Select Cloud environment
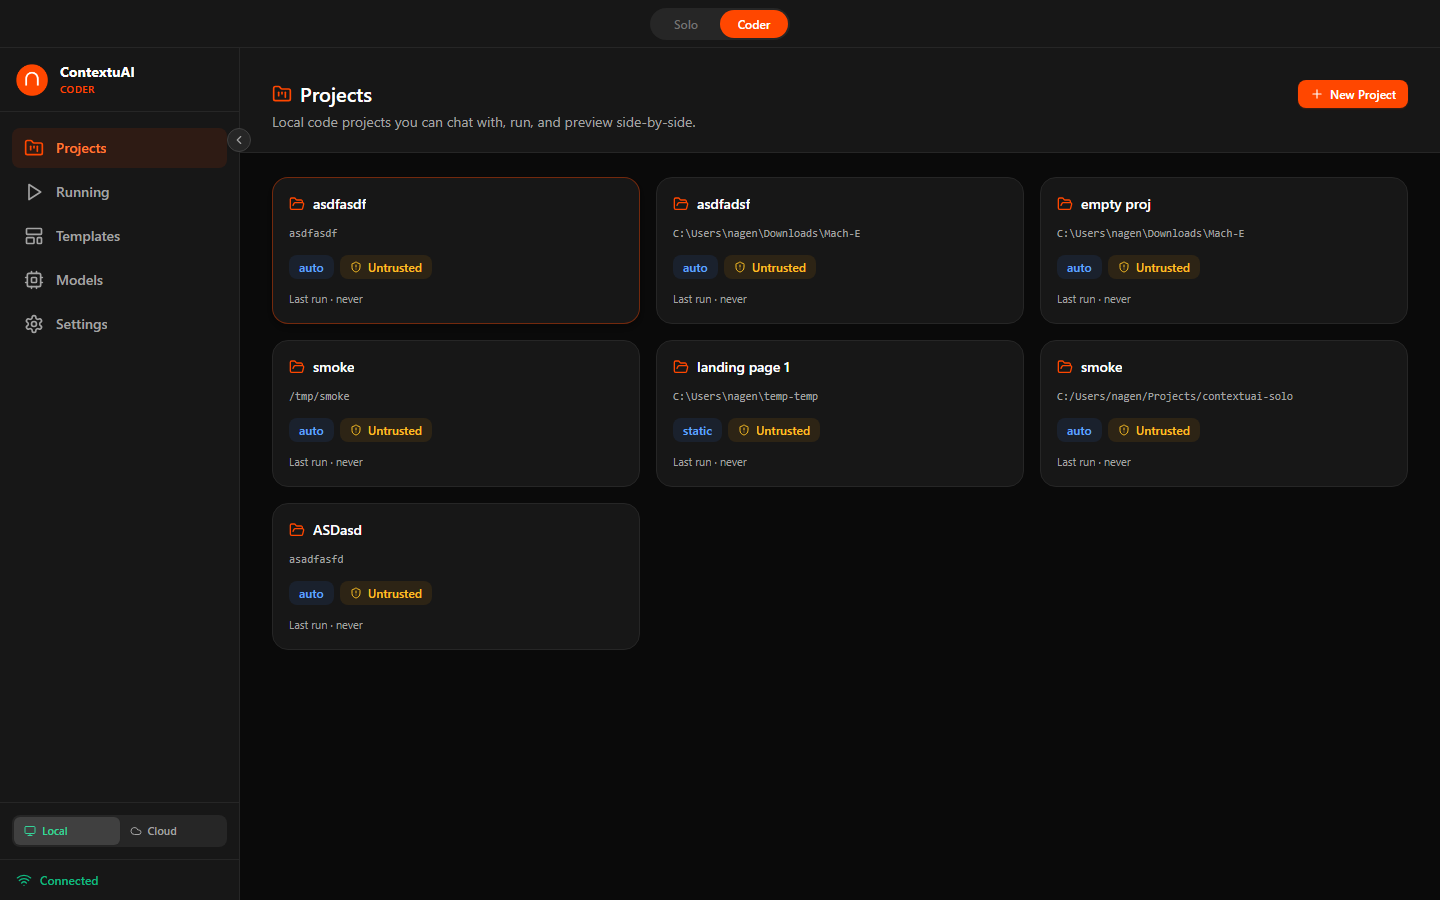 pos(173,831)
